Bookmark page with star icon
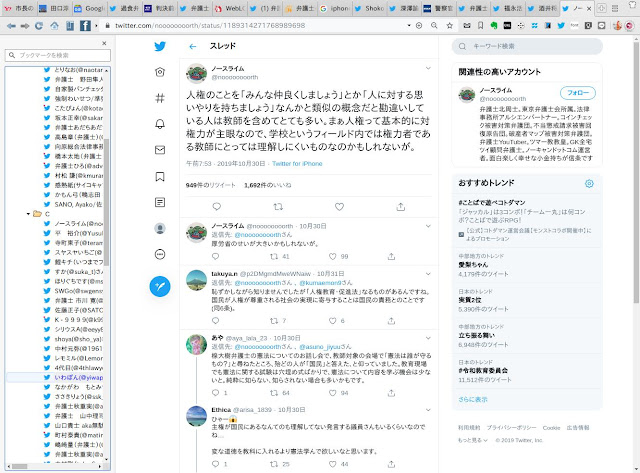640x473 pixels. 449,26
